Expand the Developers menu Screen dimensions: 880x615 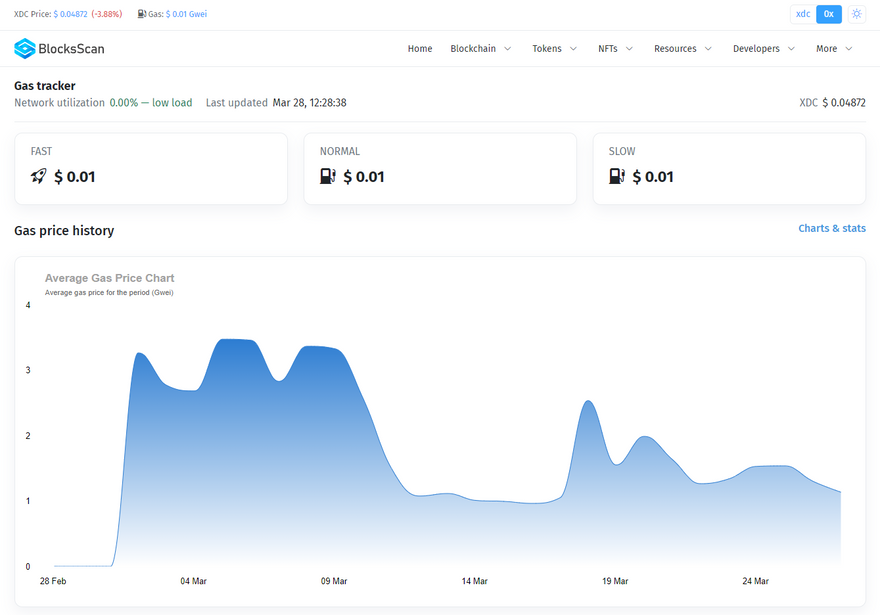(763, 48)
